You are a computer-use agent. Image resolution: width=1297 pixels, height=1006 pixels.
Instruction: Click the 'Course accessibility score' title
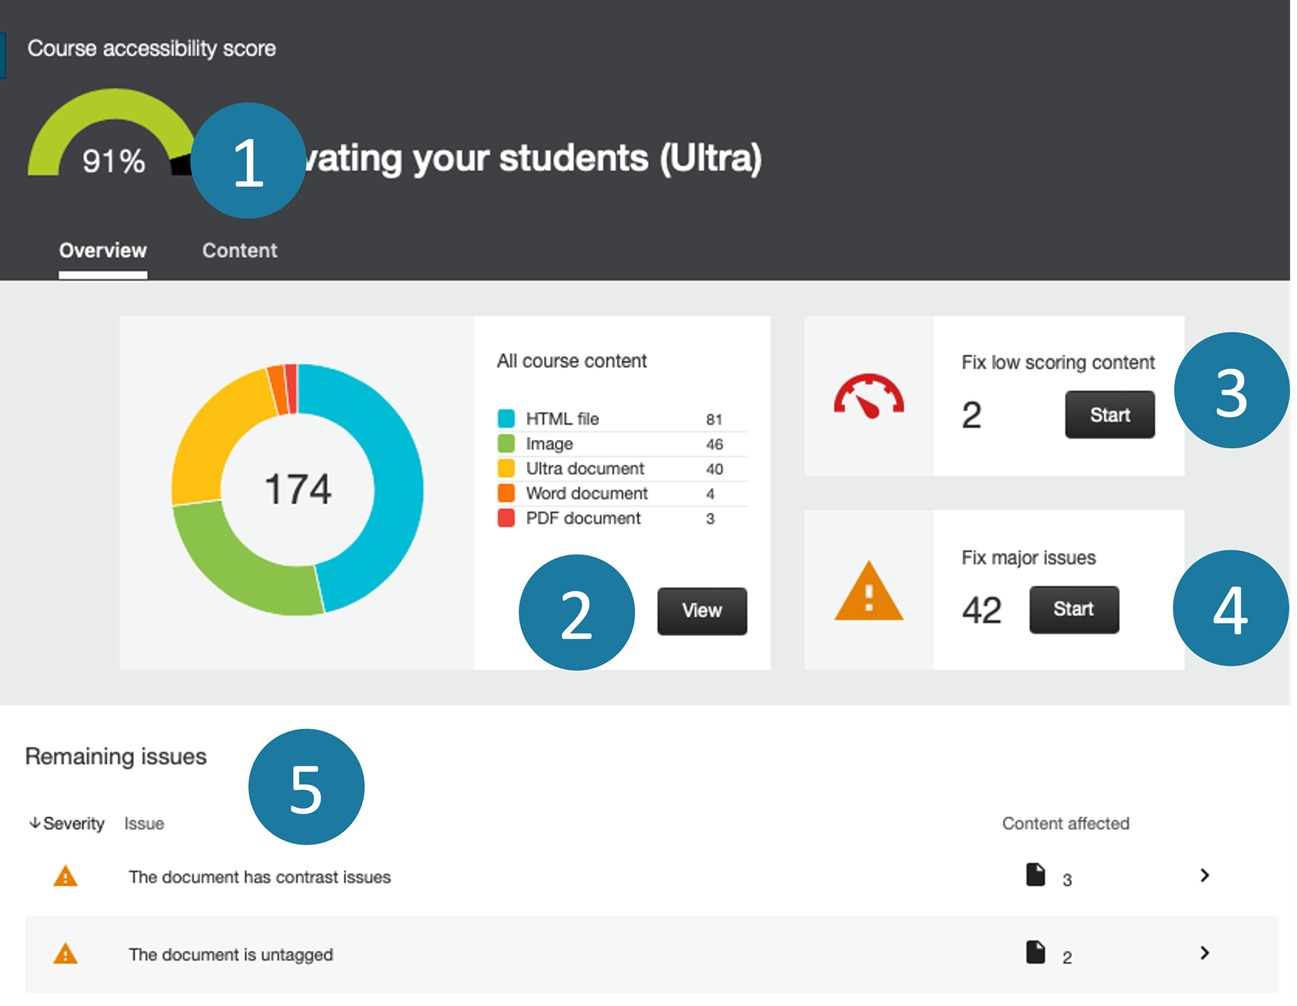[151, 49]
